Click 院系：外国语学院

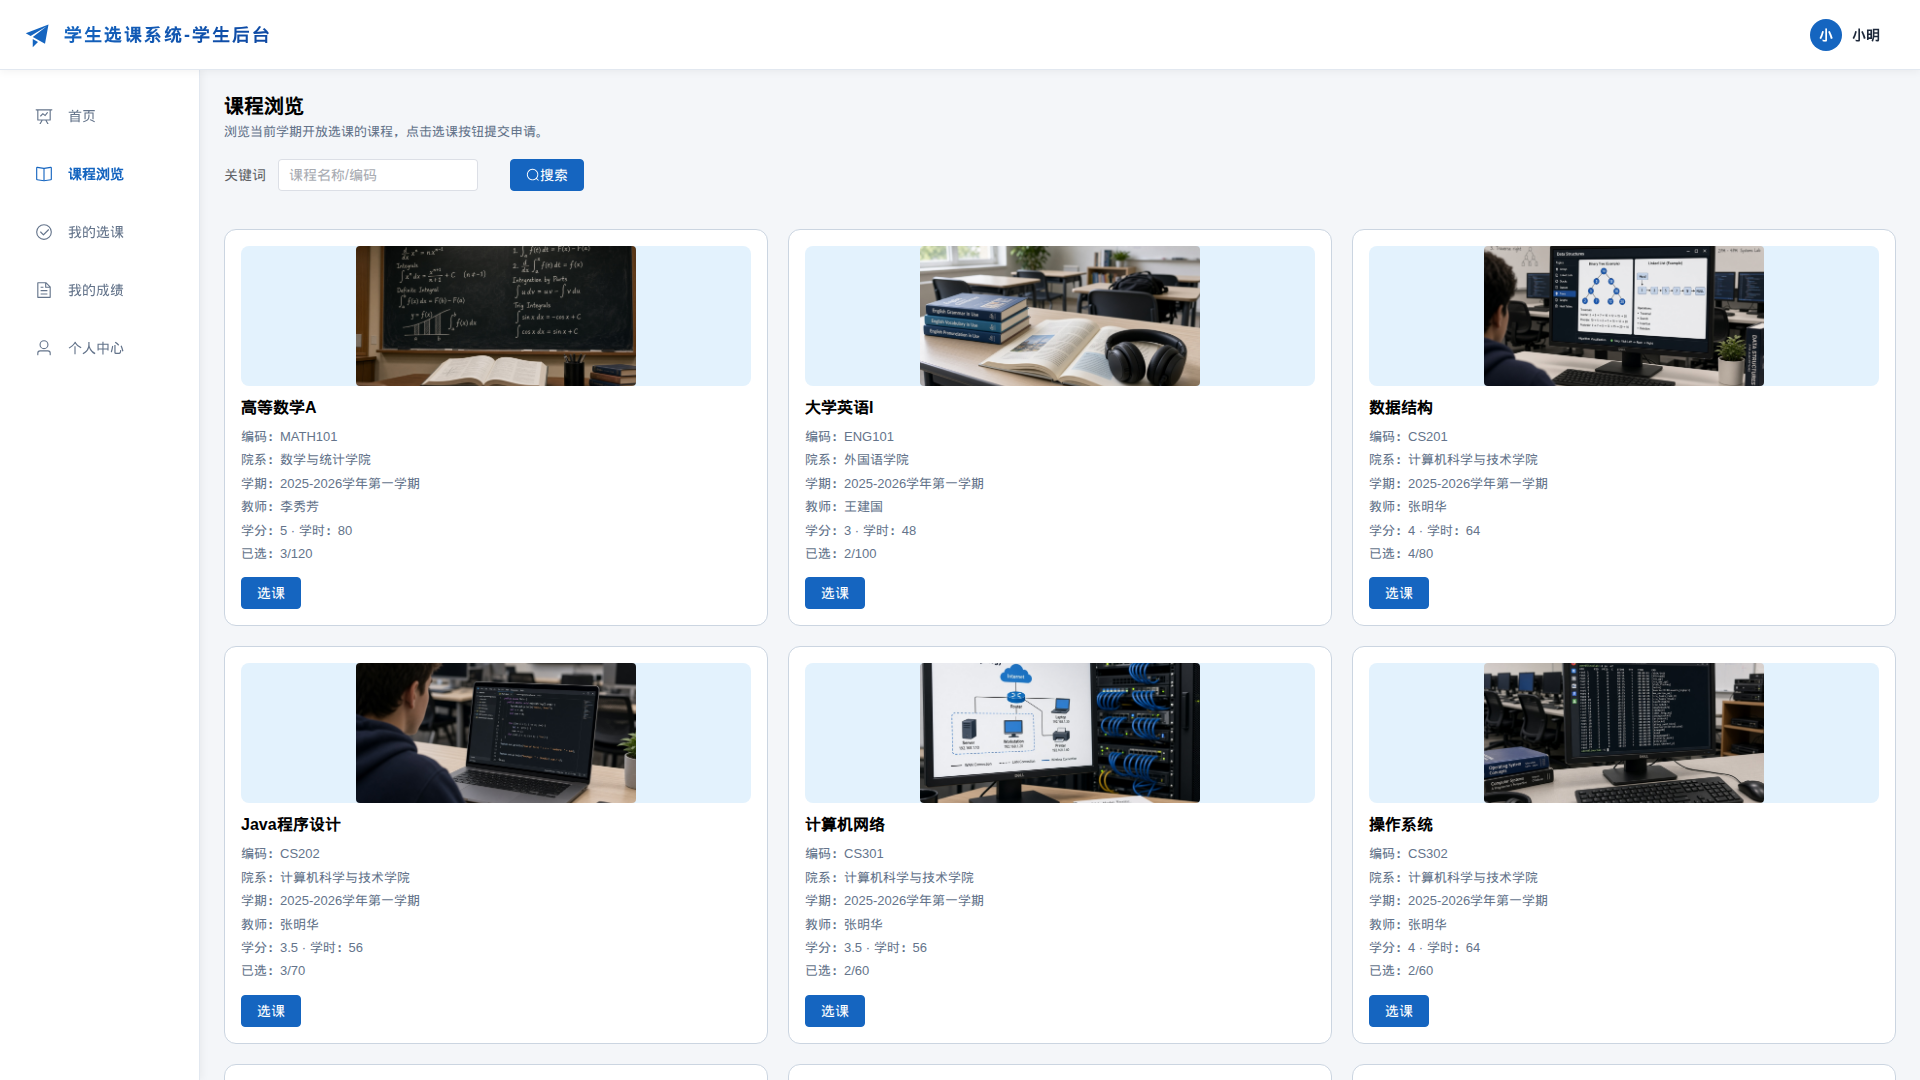[857, 459]
